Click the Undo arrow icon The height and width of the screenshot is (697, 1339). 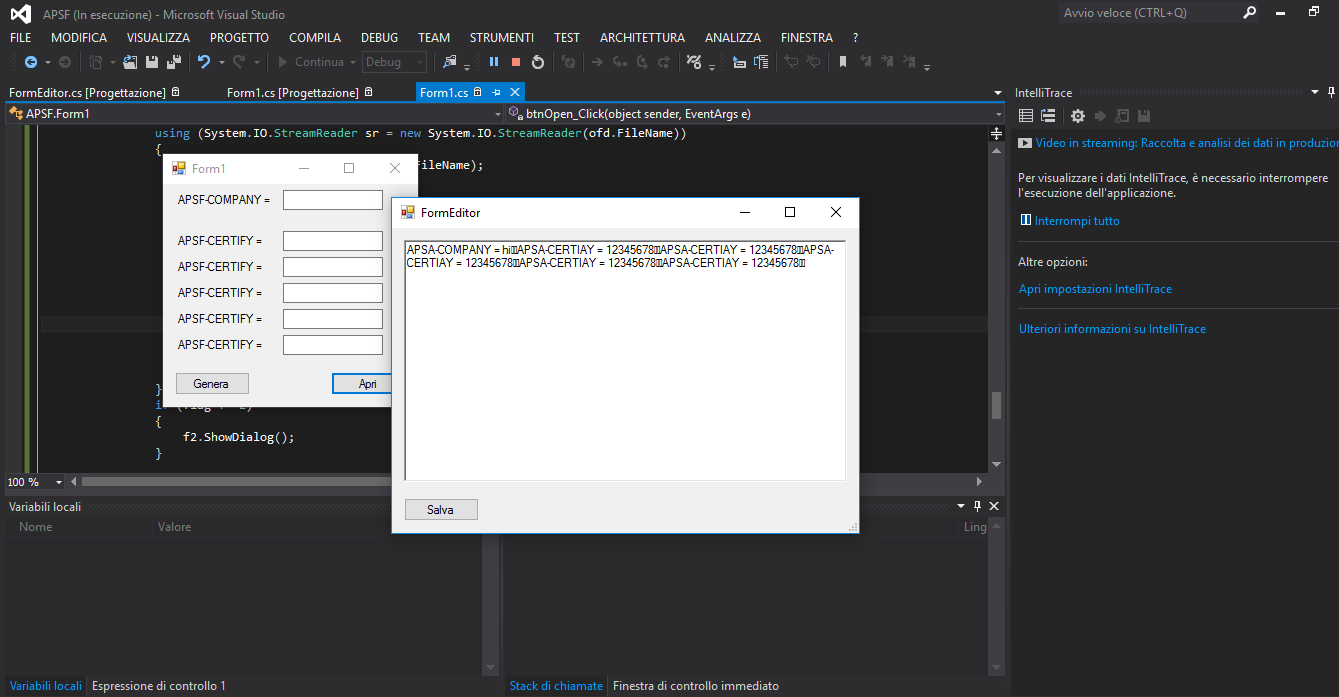[204, 62]
